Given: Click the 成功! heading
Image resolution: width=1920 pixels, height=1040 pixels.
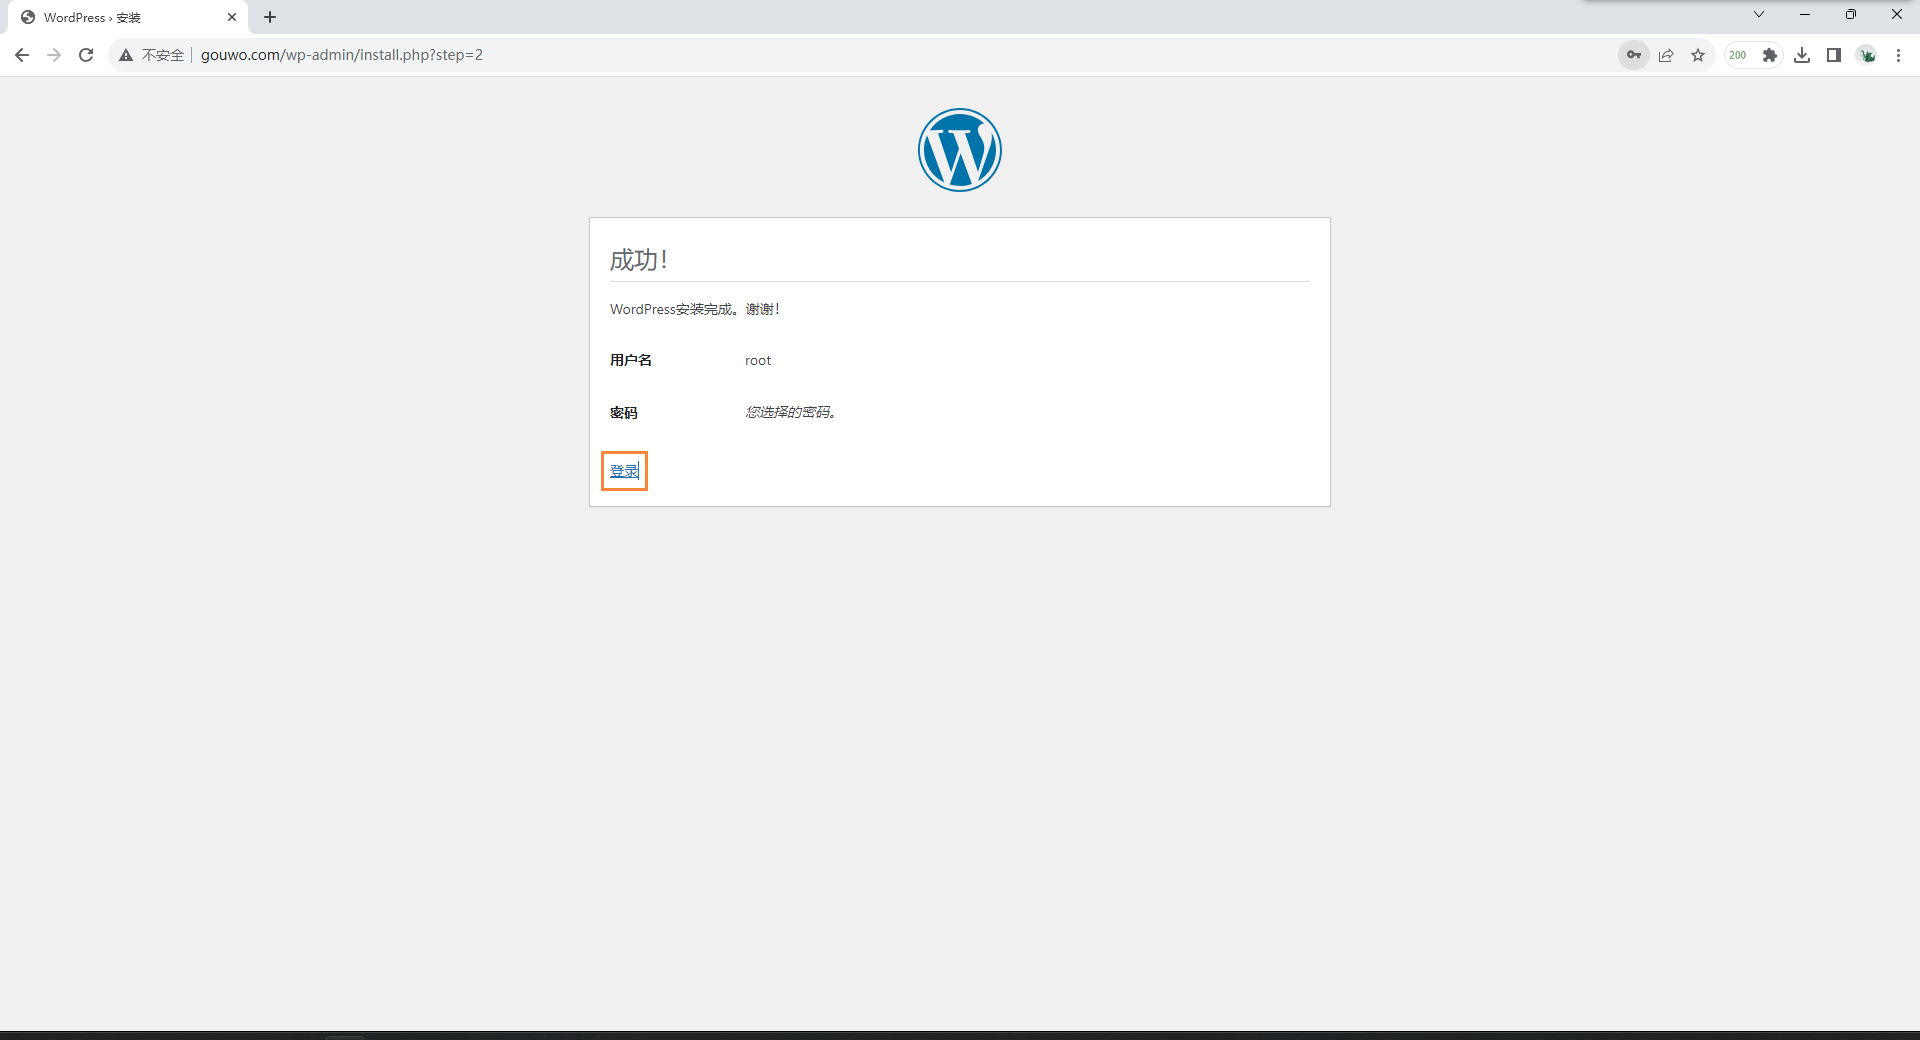Looking at the screenshot, I should (639, 260).
